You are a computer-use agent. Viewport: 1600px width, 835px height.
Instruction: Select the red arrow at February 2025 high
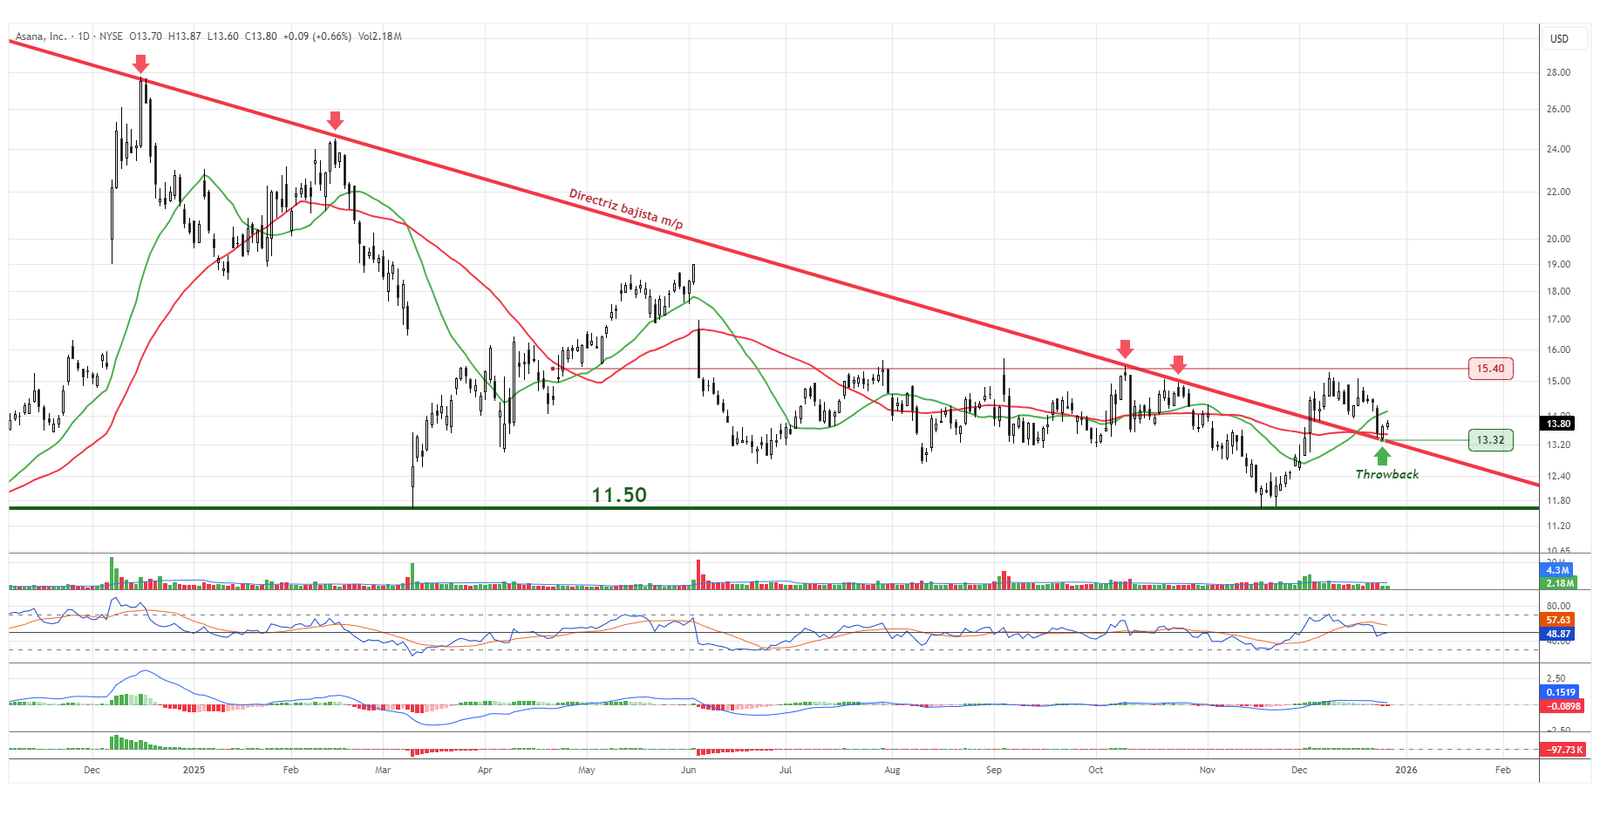(335, 121)
